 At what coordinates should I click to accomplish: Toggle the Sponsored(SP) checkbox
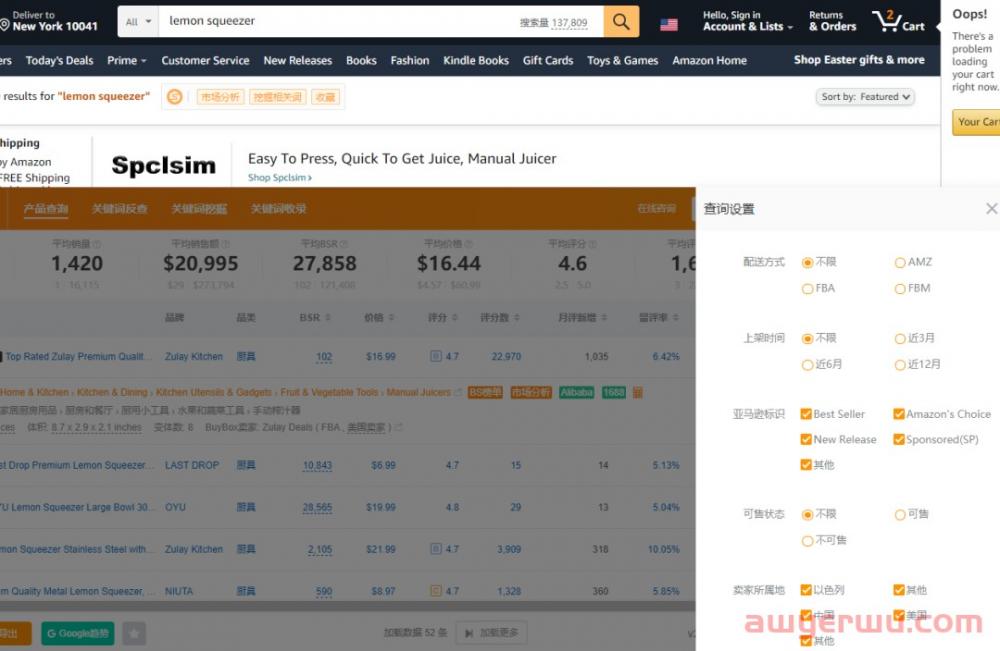tap(899, 439)
